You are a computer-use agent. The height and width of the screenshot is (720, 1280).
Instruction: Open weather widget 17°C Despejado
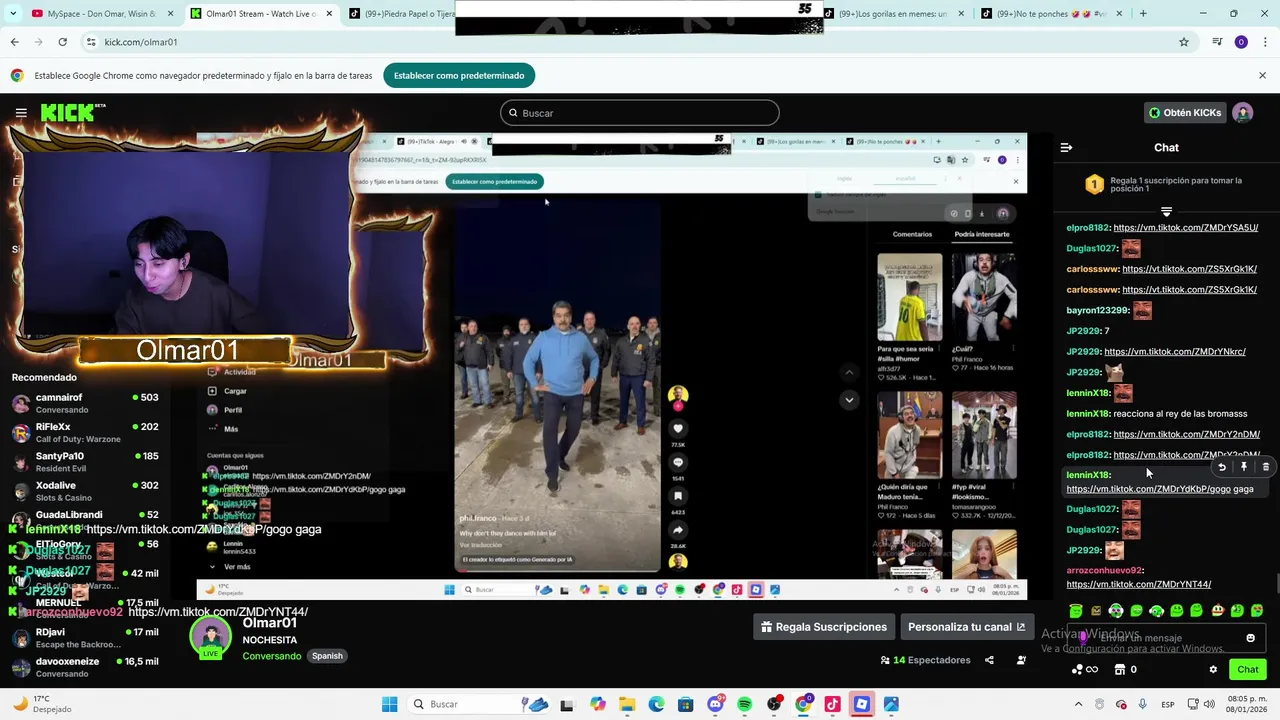pyautogui.click(x=42, y=704)
